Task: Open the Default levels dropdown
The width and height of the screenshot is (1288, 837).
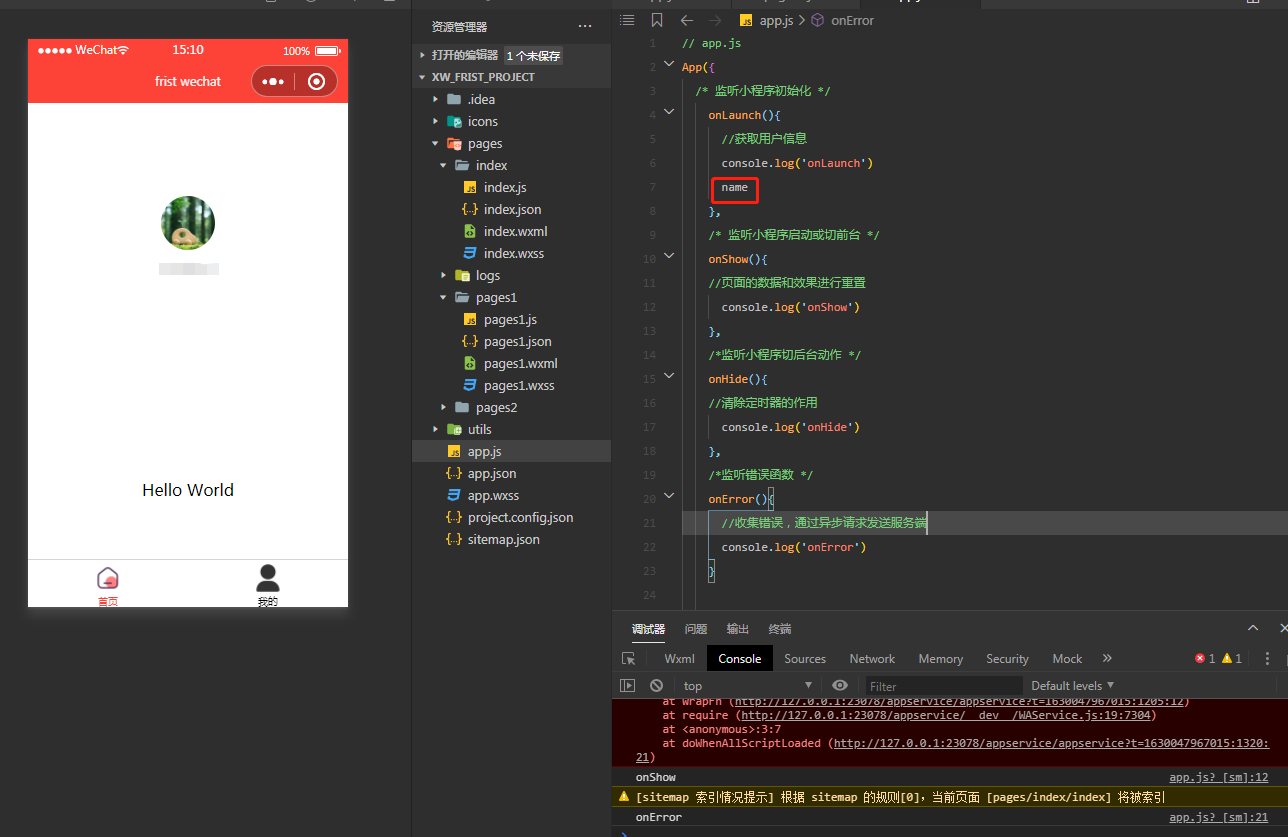Action: pyautogui.click(x=1072, y=686)
